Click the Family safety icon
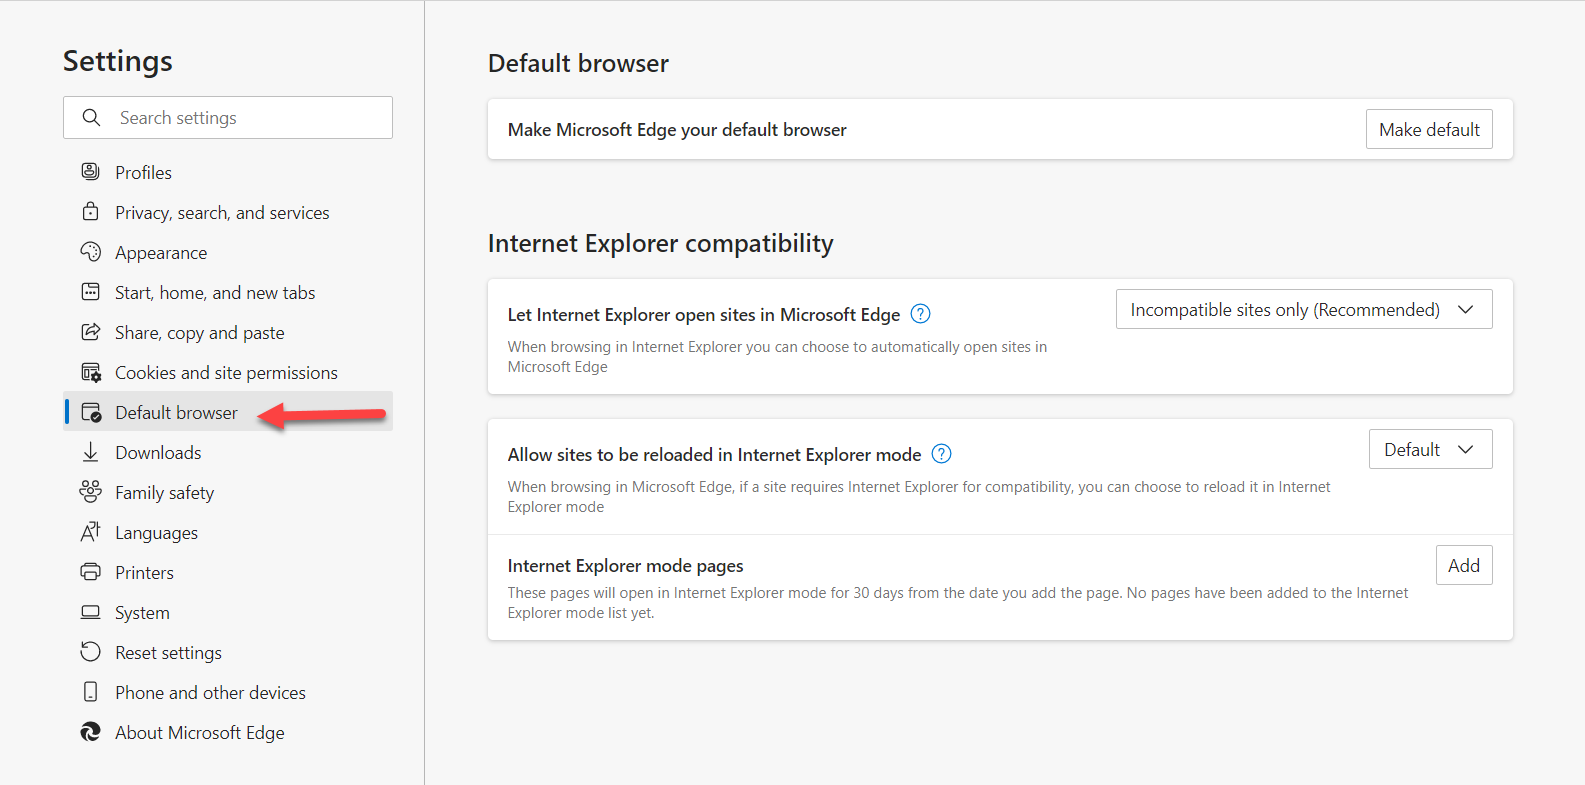 coord(90,492)
